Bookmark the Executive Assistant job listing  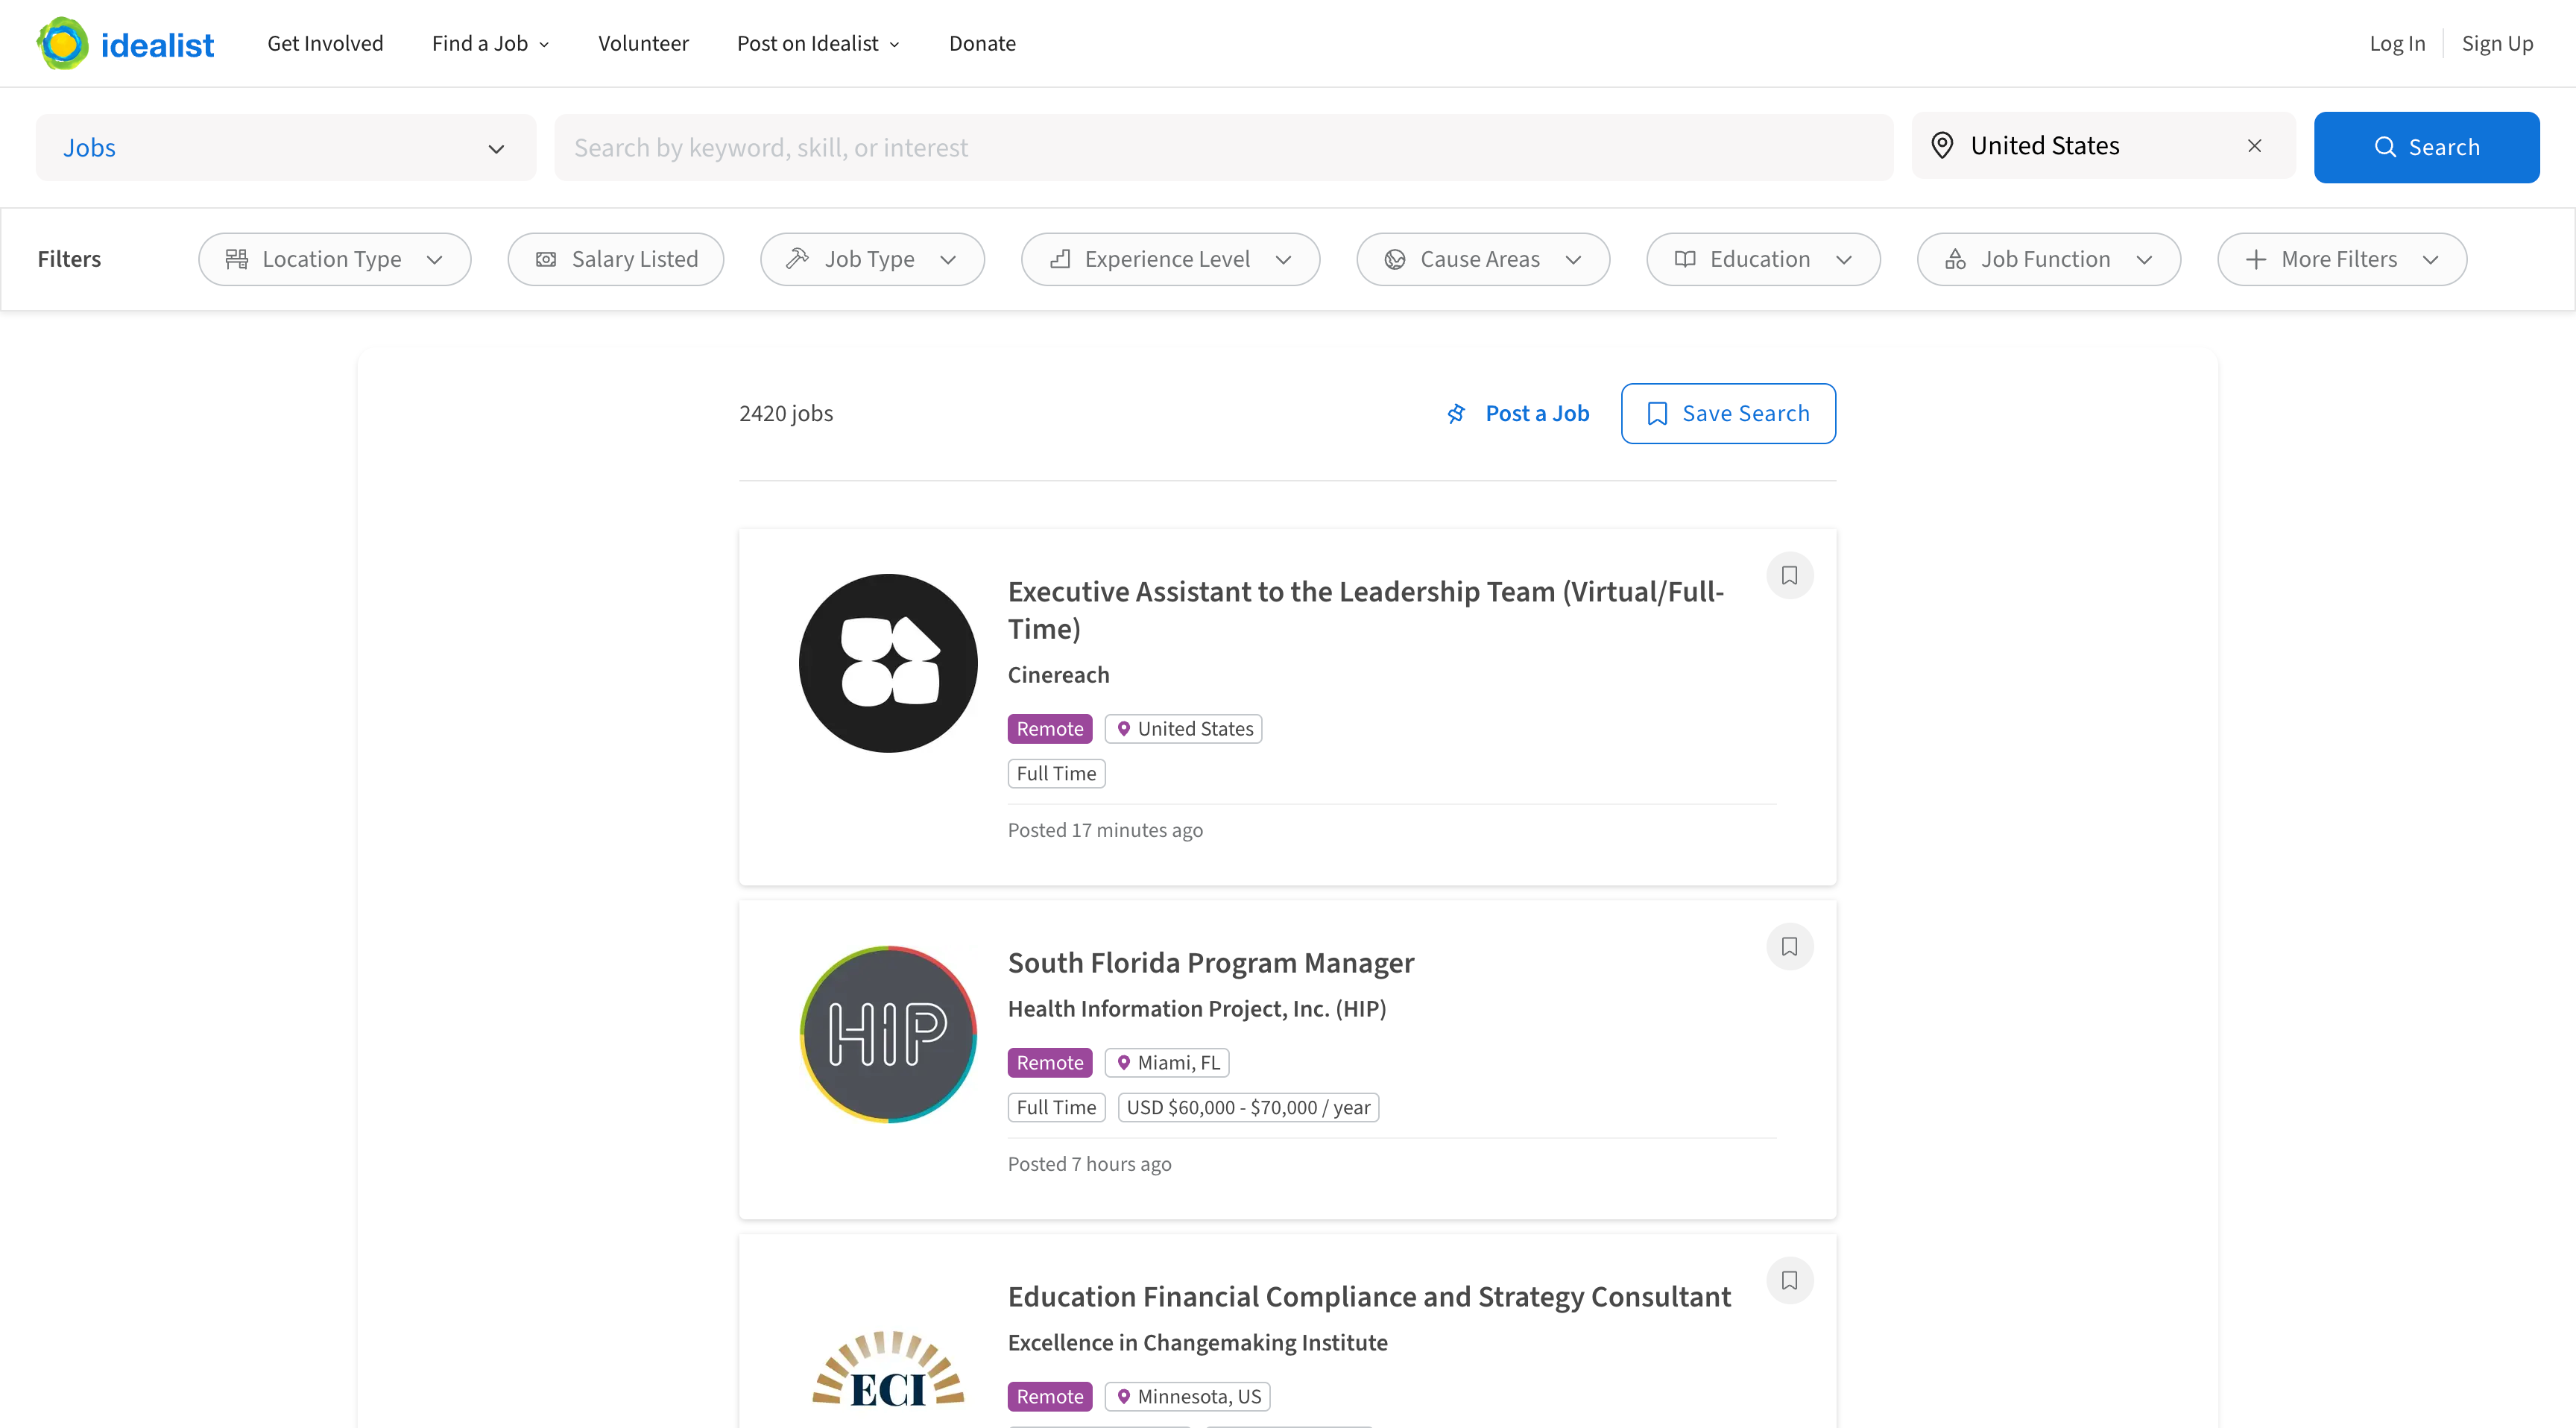[1789, 575]
